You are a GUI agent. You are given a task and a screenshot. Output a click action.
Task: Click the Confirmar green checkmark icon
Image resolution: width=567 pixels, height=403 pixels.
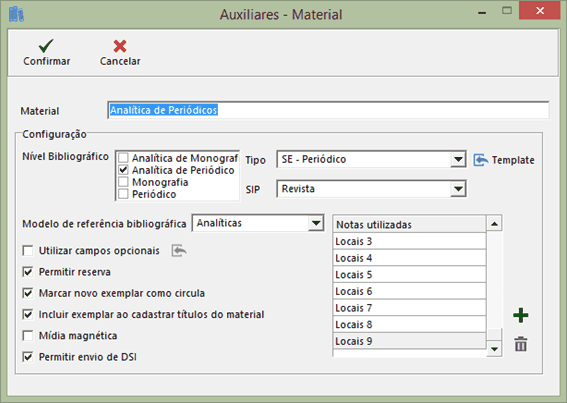pyautogui.click(x=46, y=46)
